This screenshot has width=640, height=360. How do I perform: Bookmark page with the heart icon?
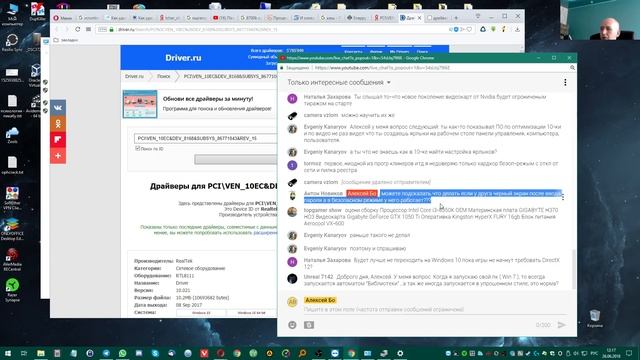point(469,29)
